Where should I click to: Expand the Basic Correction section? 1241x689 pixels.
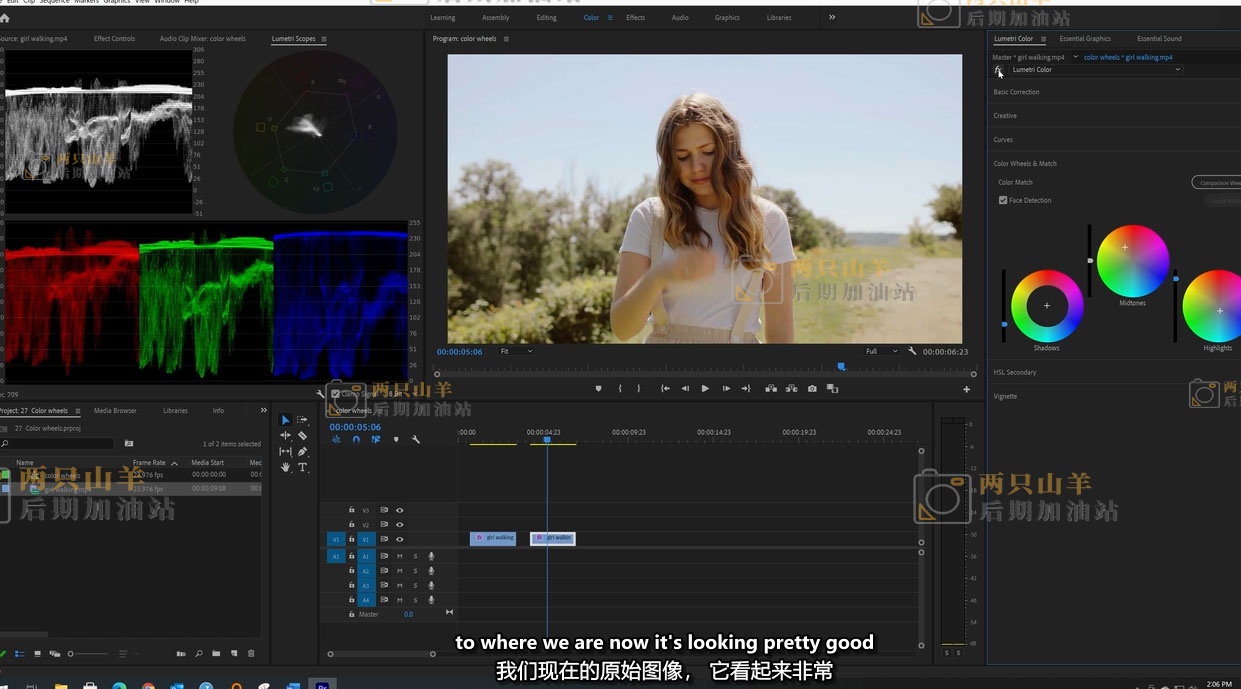pyautogui.click(x=1016, y=92)
